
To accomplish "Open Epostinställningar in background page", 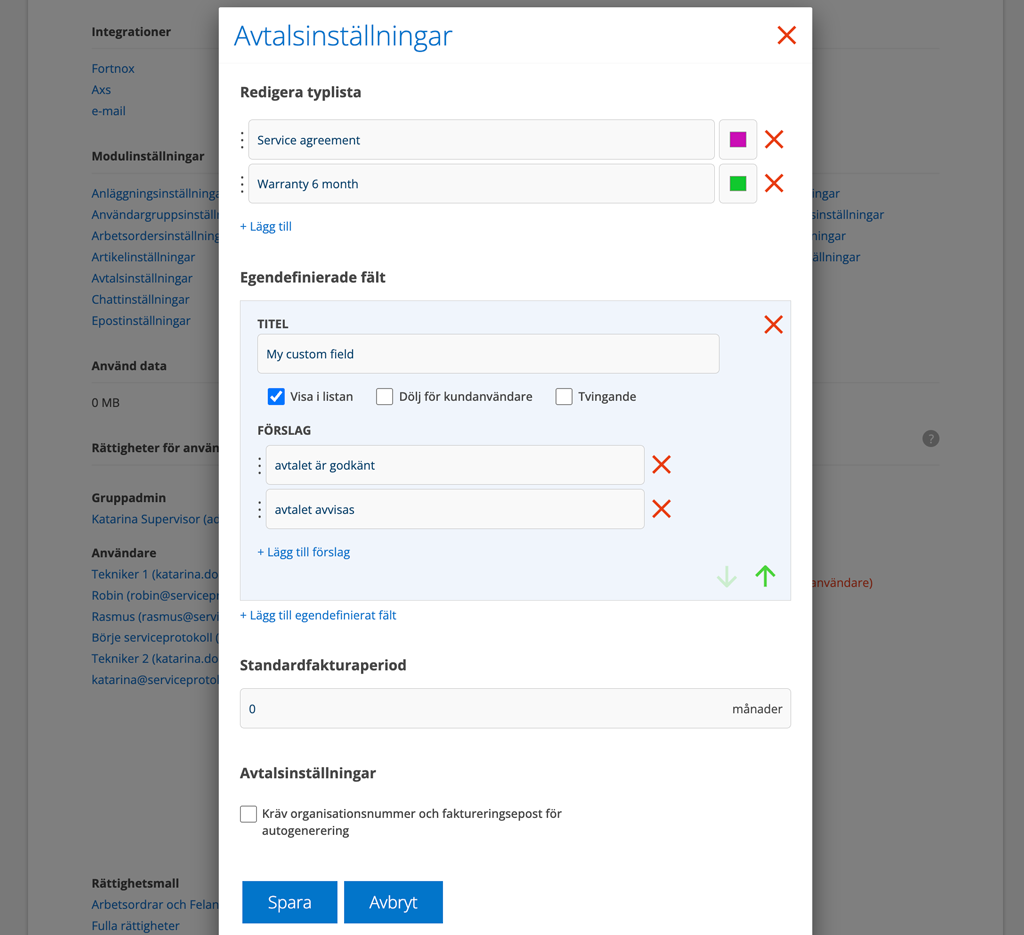I will click(141, 321).
